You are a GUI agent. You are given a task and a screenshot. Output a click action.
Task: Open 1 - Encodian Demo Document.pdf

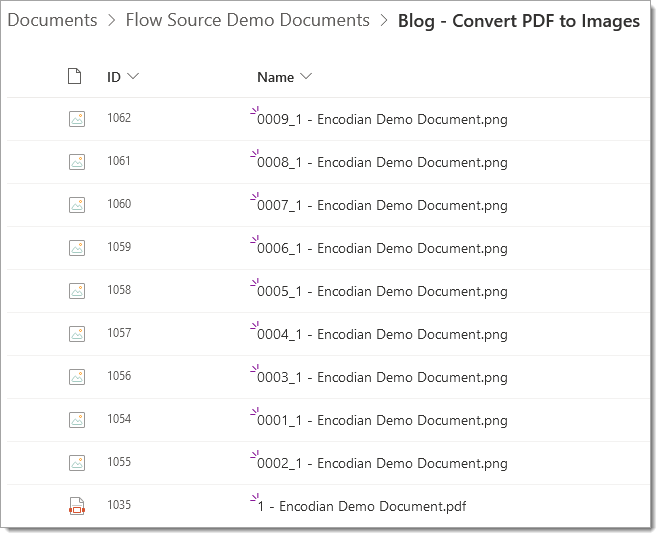362,506
